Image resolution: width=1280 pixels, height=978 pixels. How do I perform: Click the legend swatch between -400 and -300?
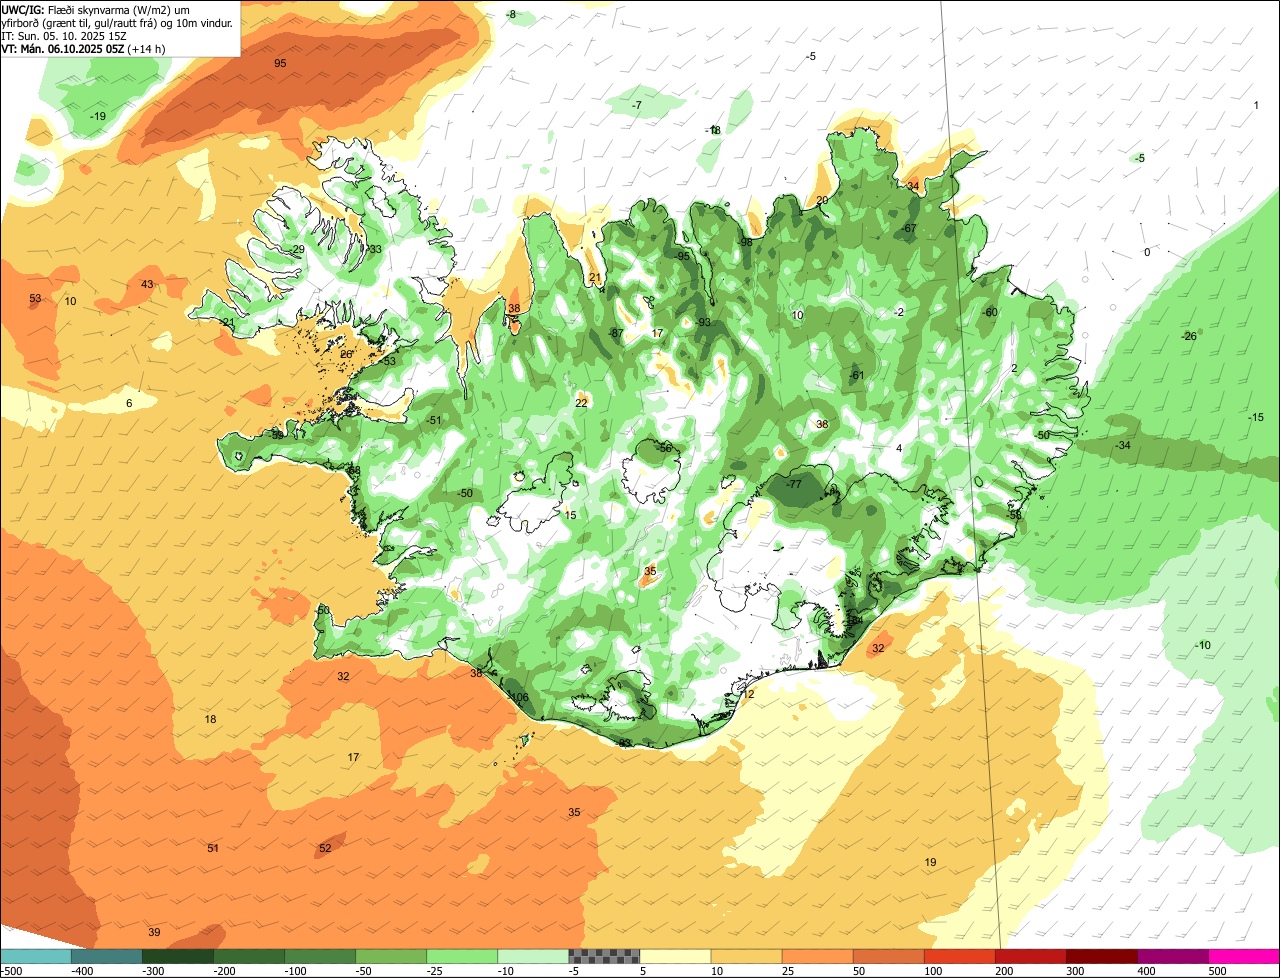tap(107, 956)
